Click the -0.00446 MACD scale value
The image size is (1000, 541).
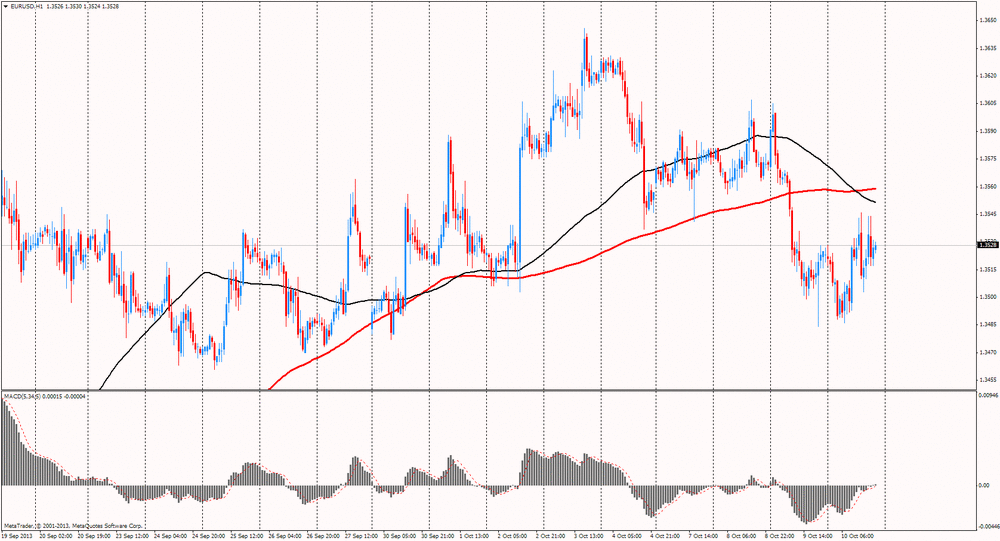point(989,526)
